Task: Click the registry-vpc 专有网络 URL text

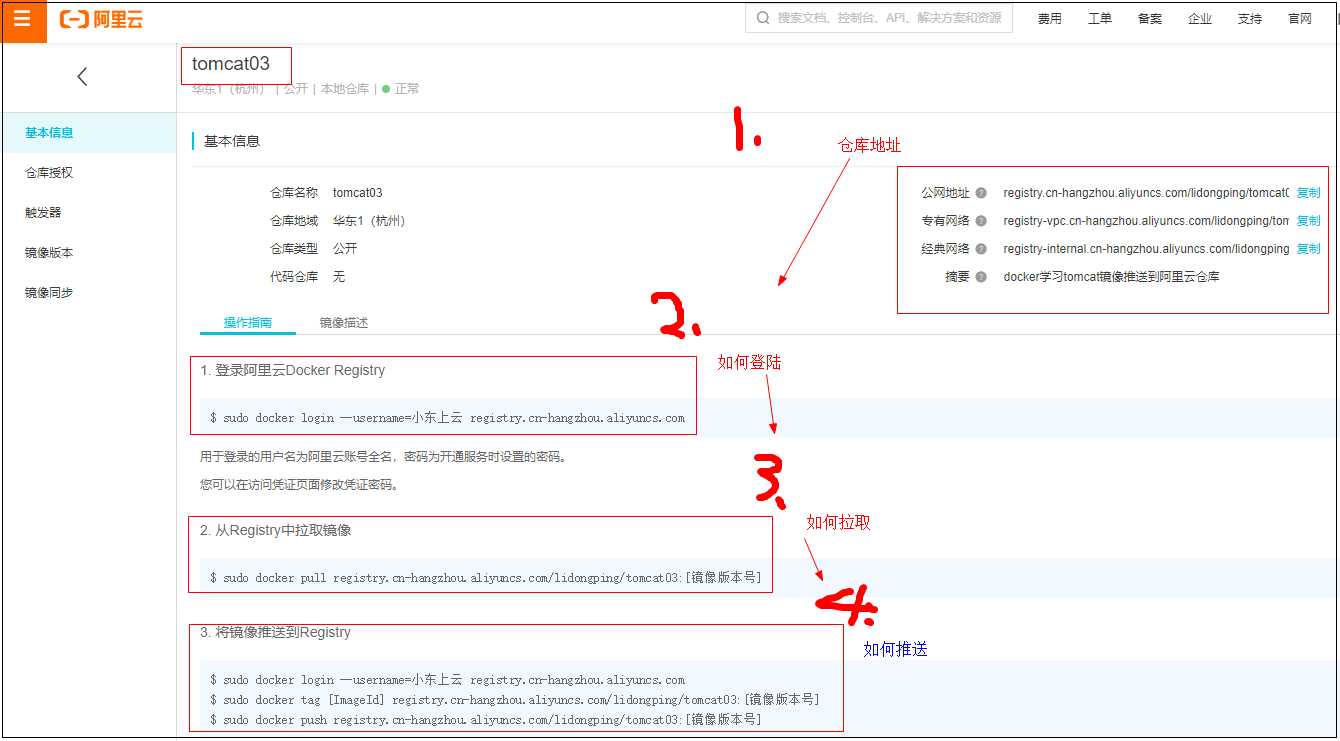Action: click(x=1146, y=221)
